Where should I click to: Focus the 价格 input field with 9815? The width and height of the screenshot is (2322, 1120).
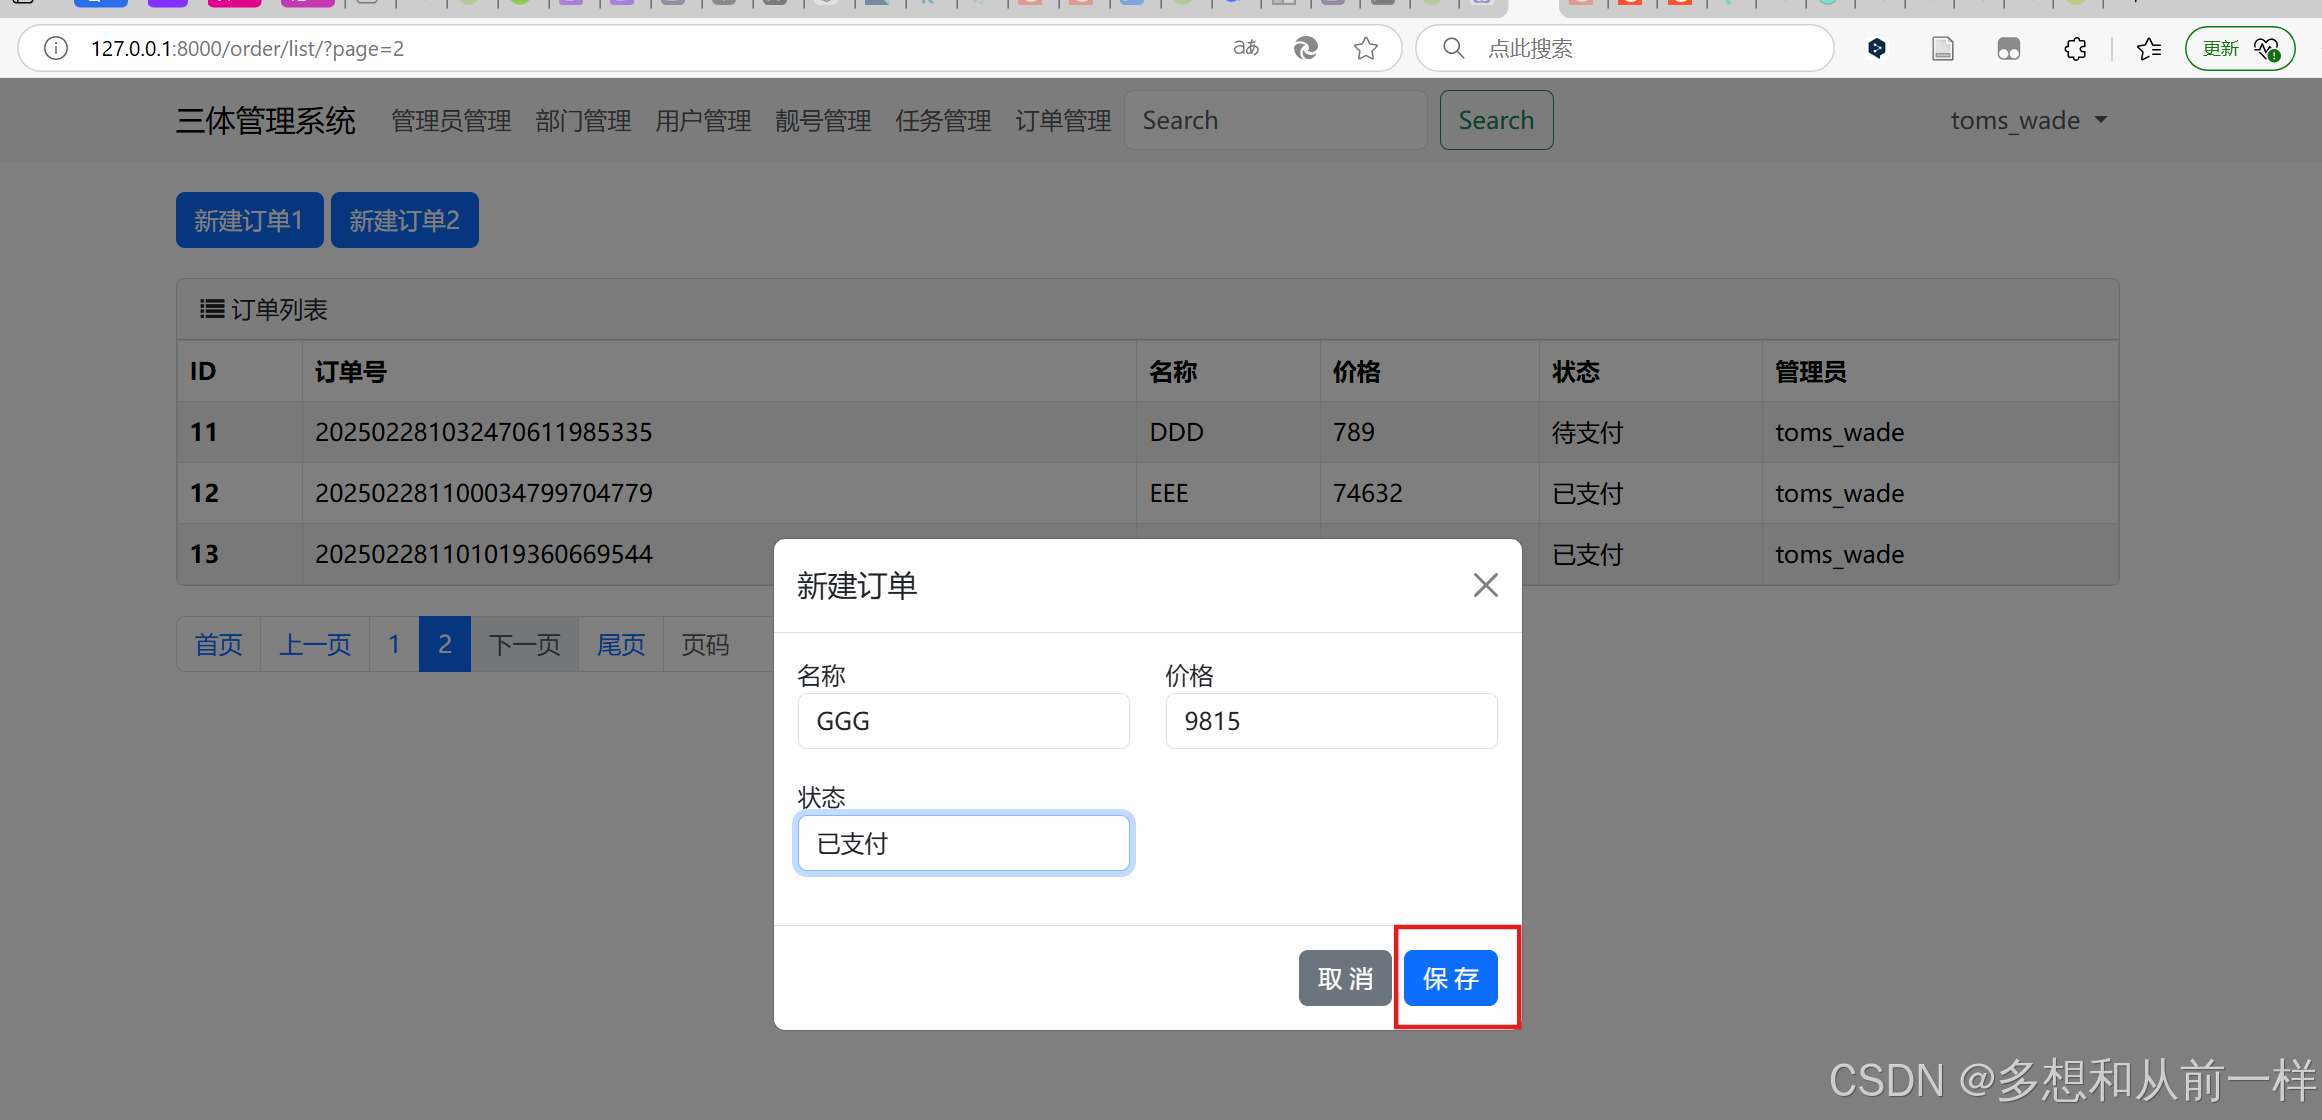click(1331, 721)
